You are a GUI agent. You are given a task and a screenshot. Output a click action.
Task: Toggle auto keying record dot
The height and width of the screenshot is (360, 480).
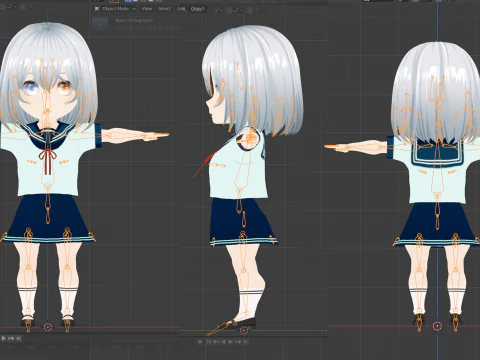pyautogui.click(x=200, y=342)
